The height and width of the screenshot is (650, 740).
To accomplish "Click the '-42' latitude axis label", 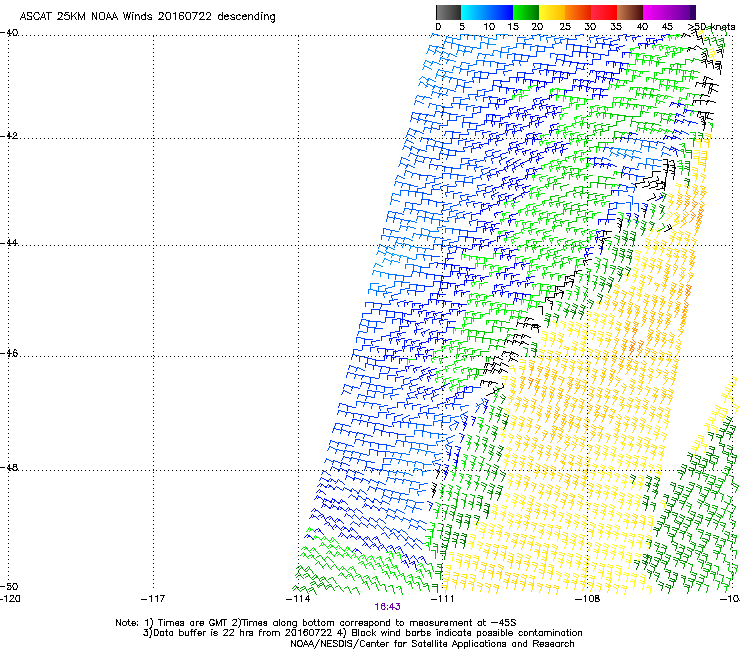I will point(9,135).
